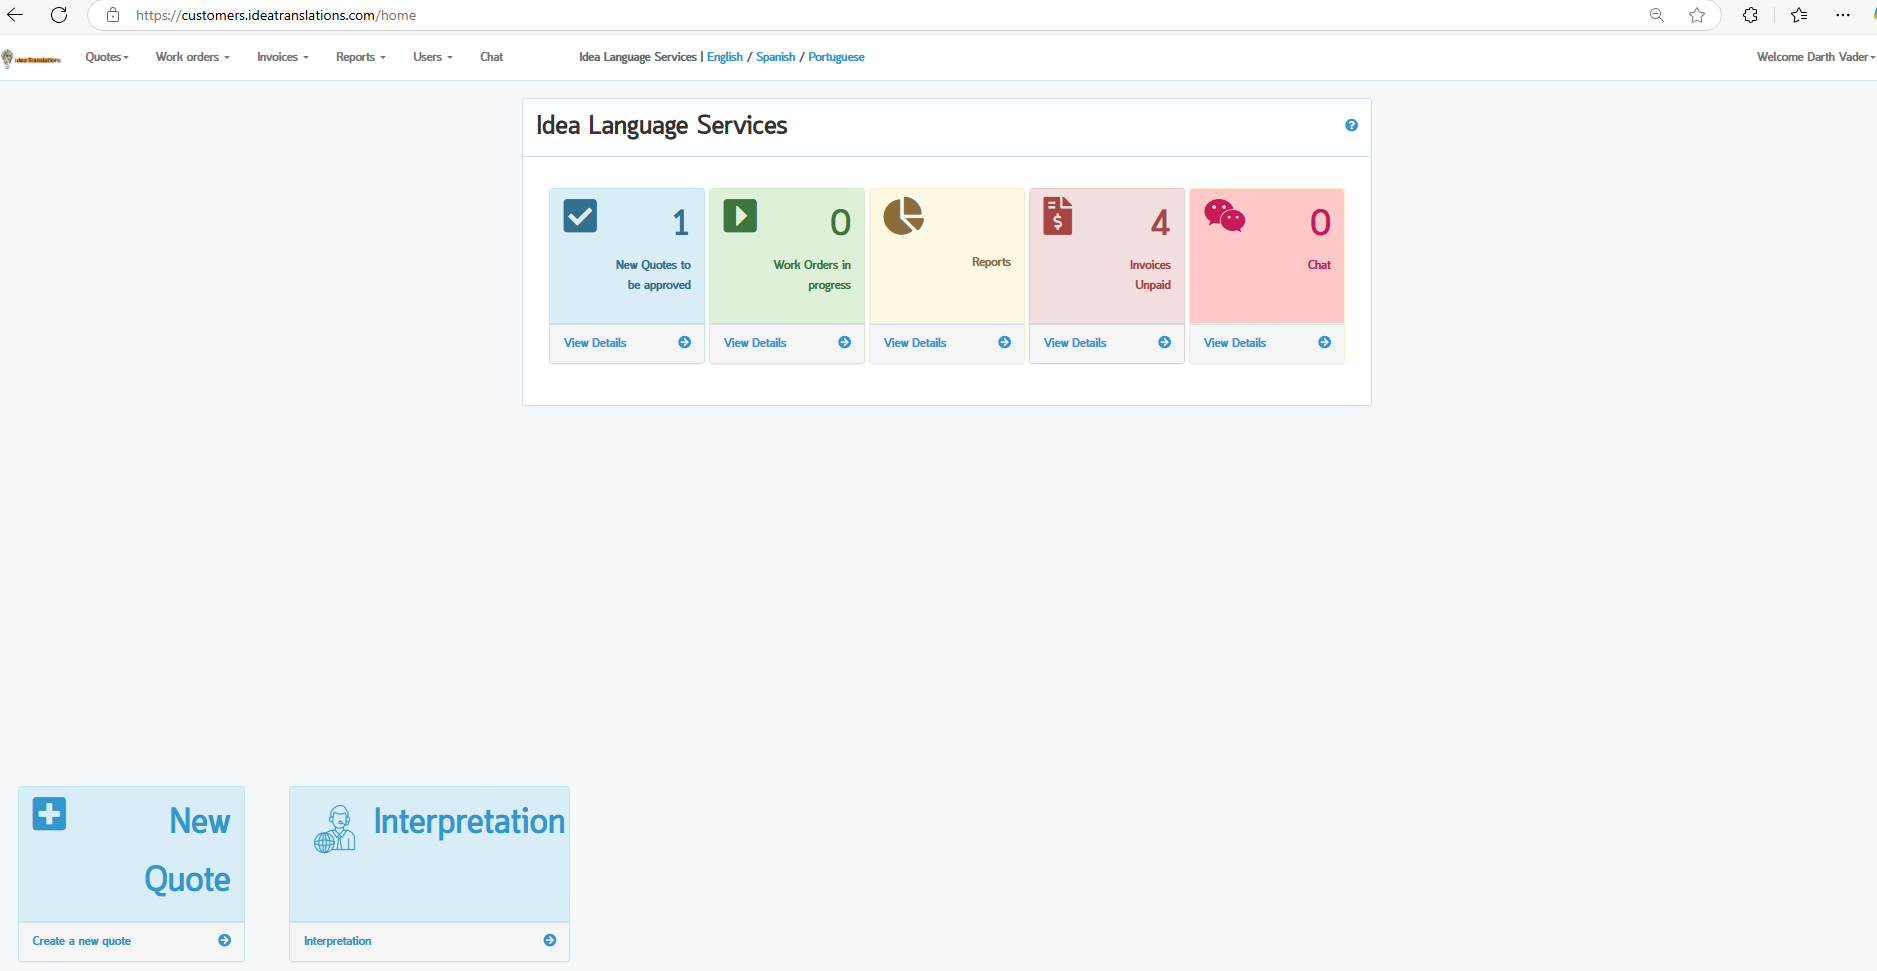Click the browser address bar URL

(276, 15)
